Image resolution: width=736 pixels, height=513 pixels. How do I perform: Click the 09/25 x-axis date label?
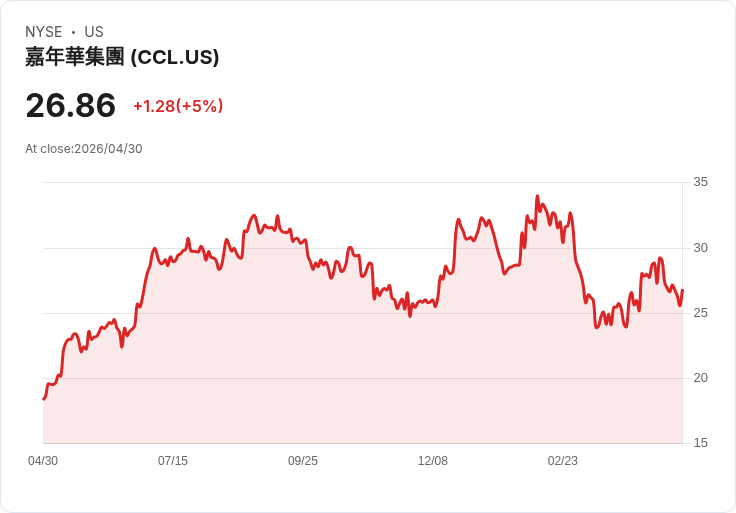[x=303, y=461]
